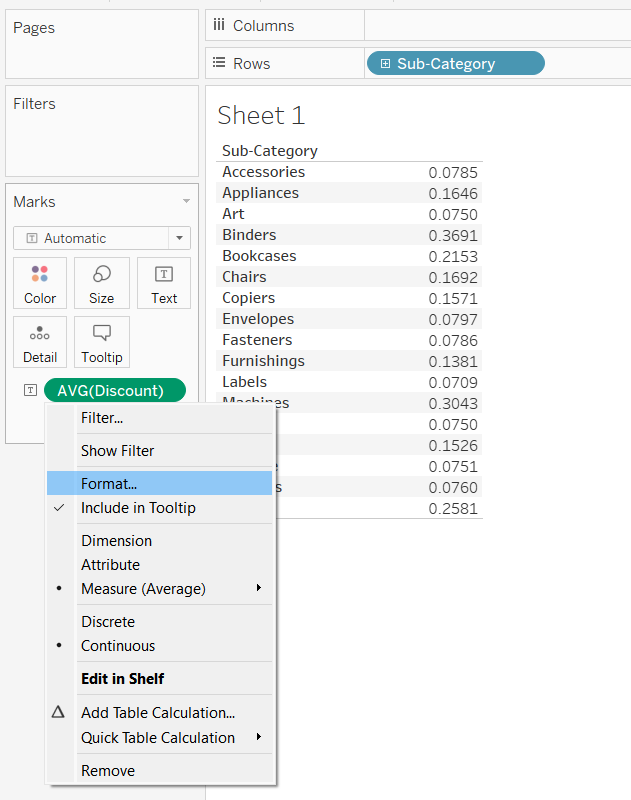Open the Color marks card
The height and width of the screenshot is (800, 631).
coord(40,283)
